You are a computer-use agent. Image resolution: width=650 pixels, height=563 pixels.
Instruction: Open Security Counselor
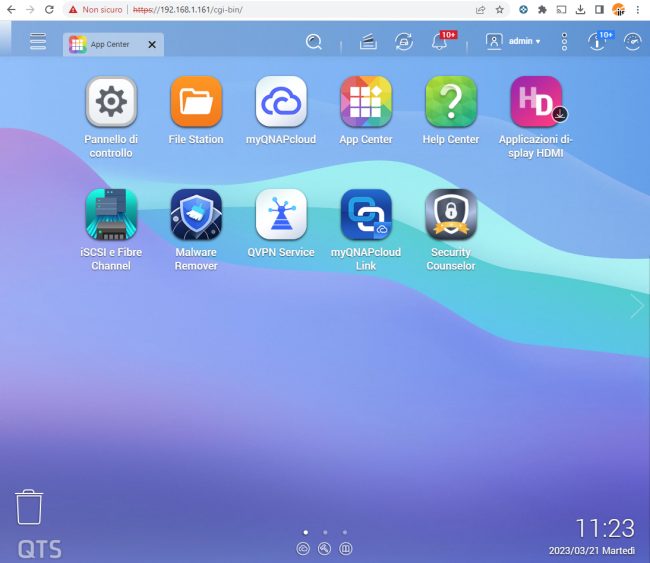coord(451,214)
